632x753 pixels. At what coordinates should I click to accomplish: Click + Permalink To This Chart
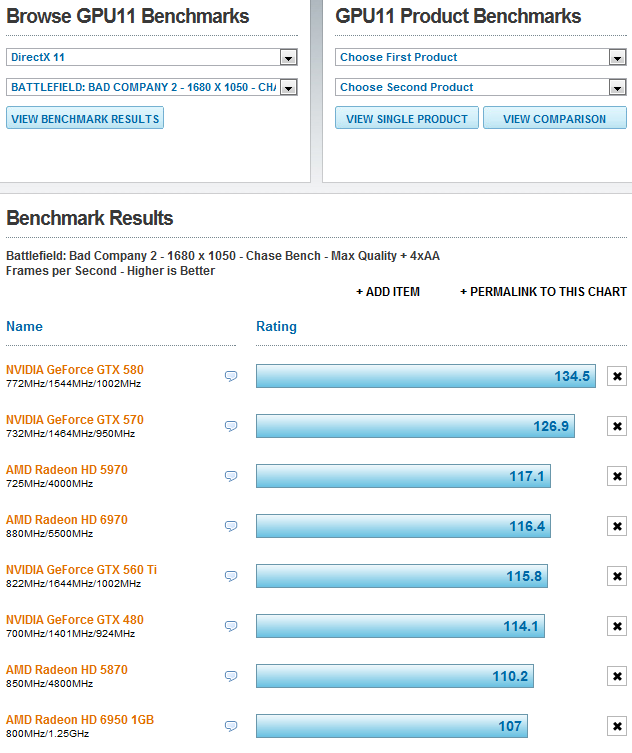[x=543, y=291]
